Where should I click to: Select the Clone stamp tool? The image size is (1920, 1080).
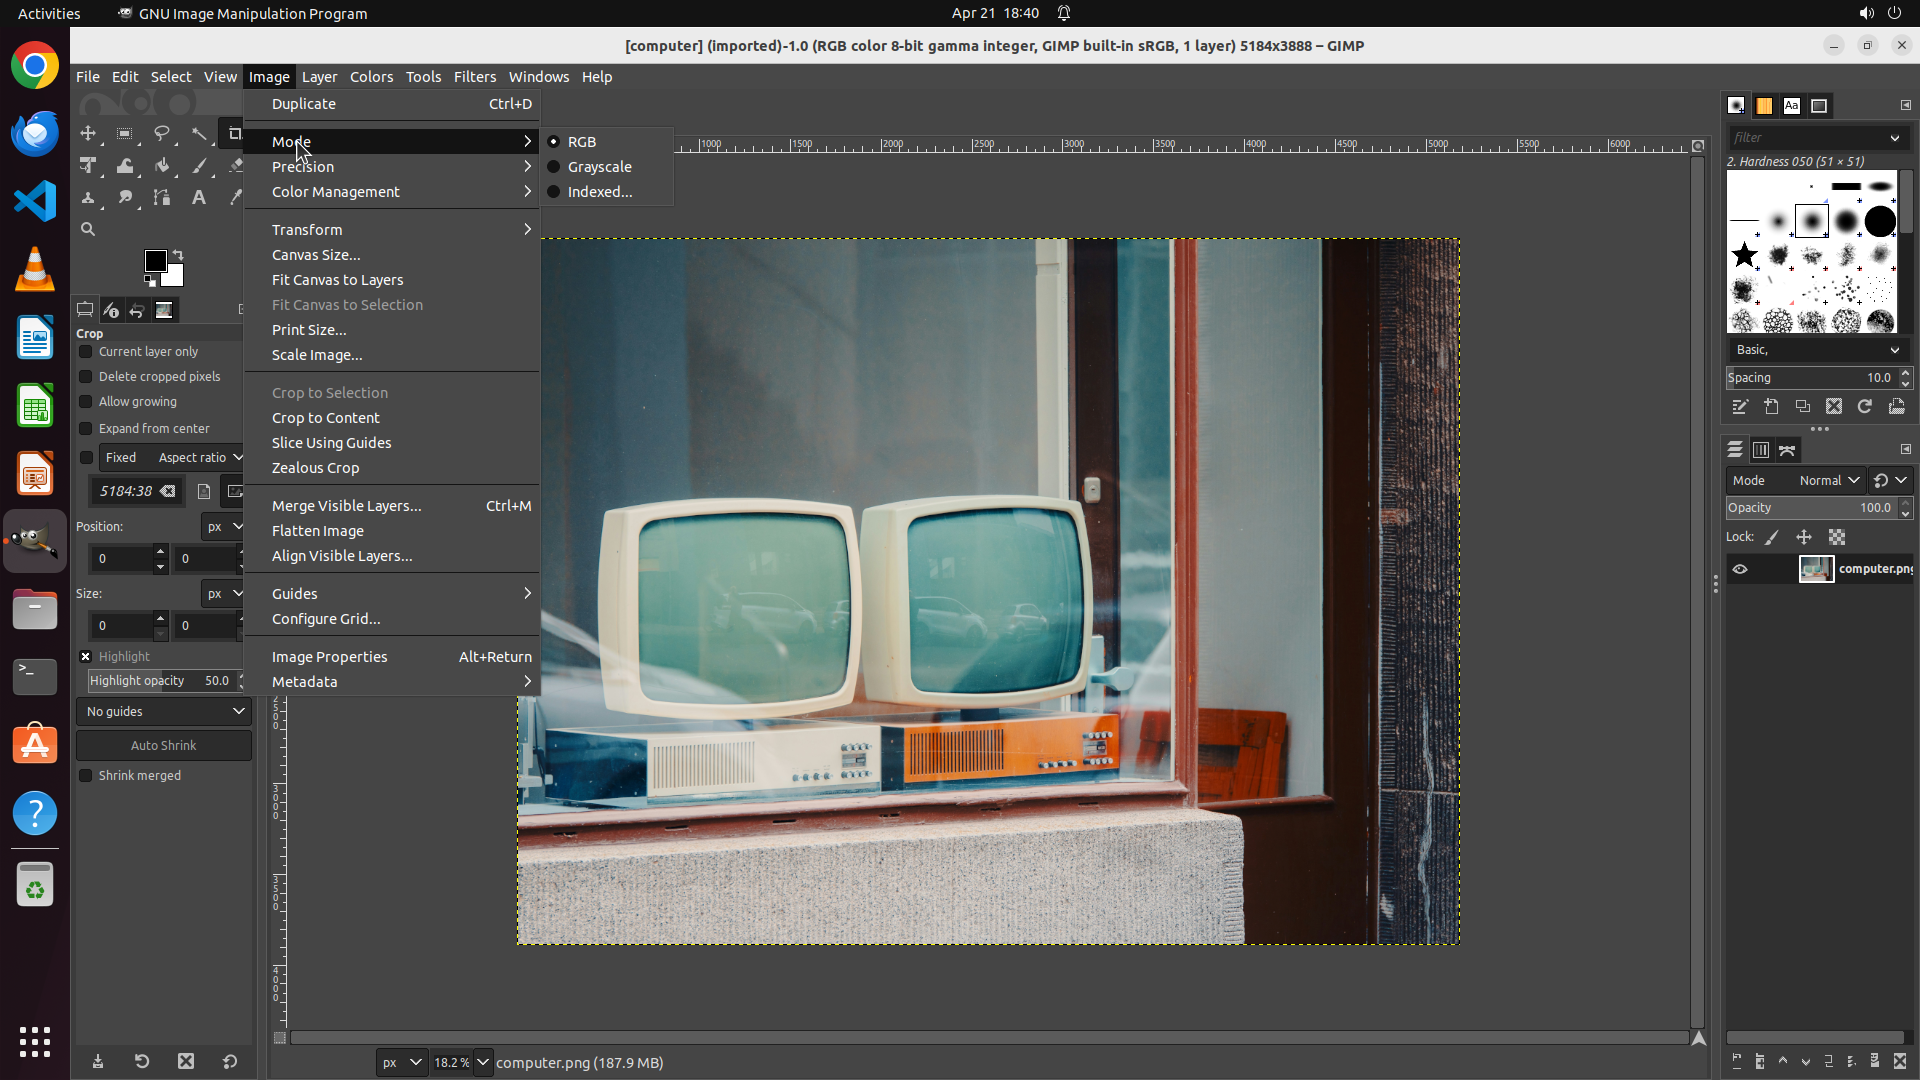point(88,198)
